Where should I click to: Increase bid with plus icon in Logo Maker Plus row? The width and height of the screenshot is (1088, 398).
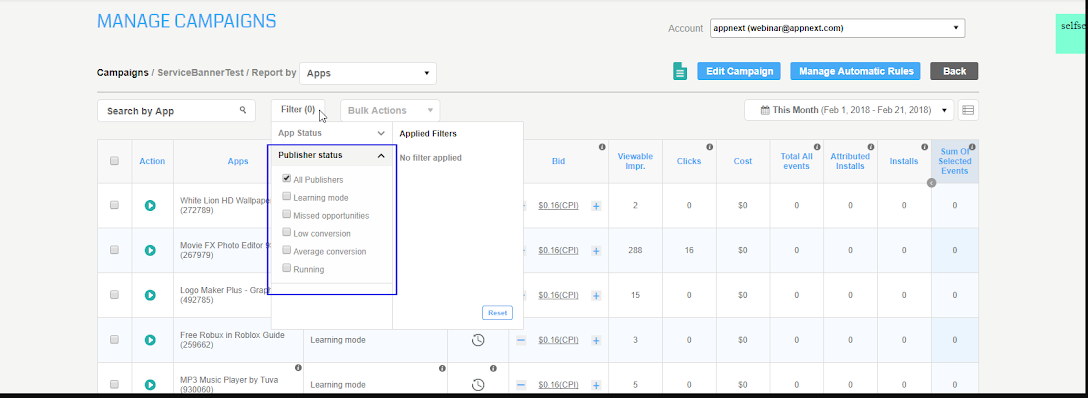596,295
